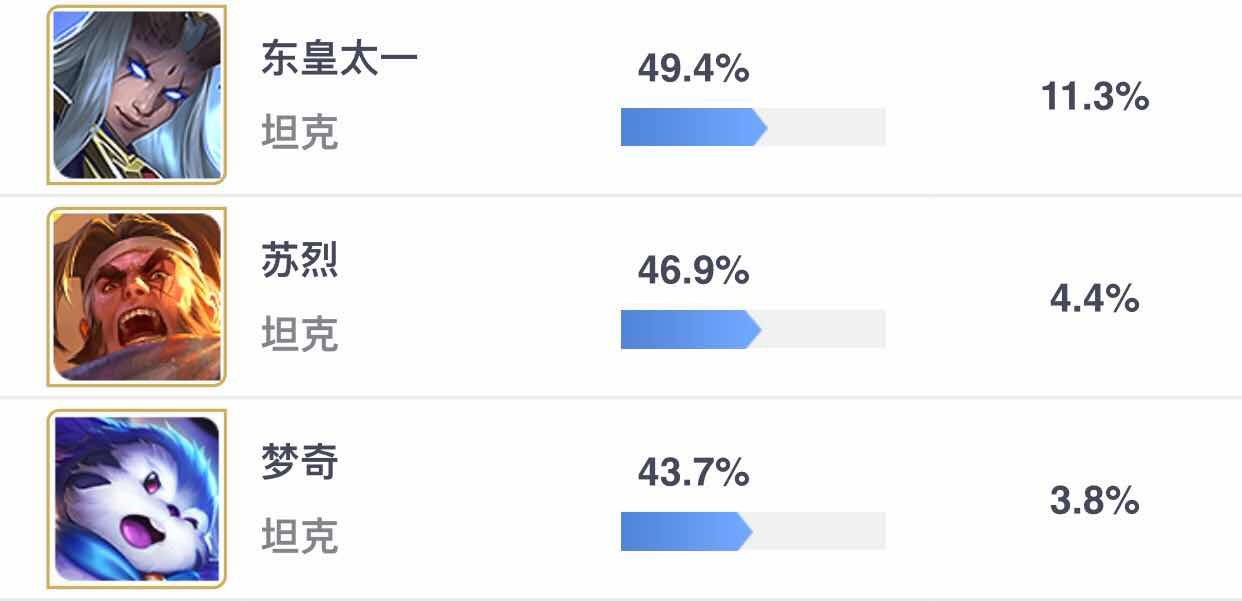
Task: Select the hero name 苏烈
Action: tap(300, 260)
